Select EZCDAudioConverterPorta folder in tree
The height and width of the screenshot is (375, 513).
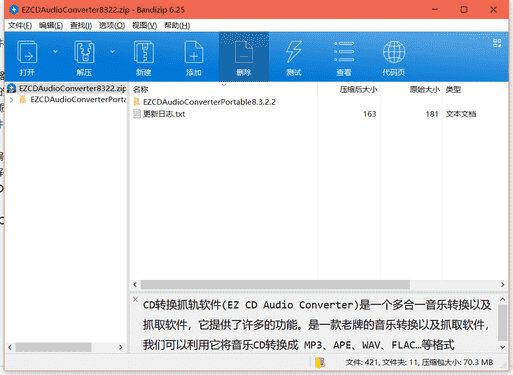(x=78, y=100)
